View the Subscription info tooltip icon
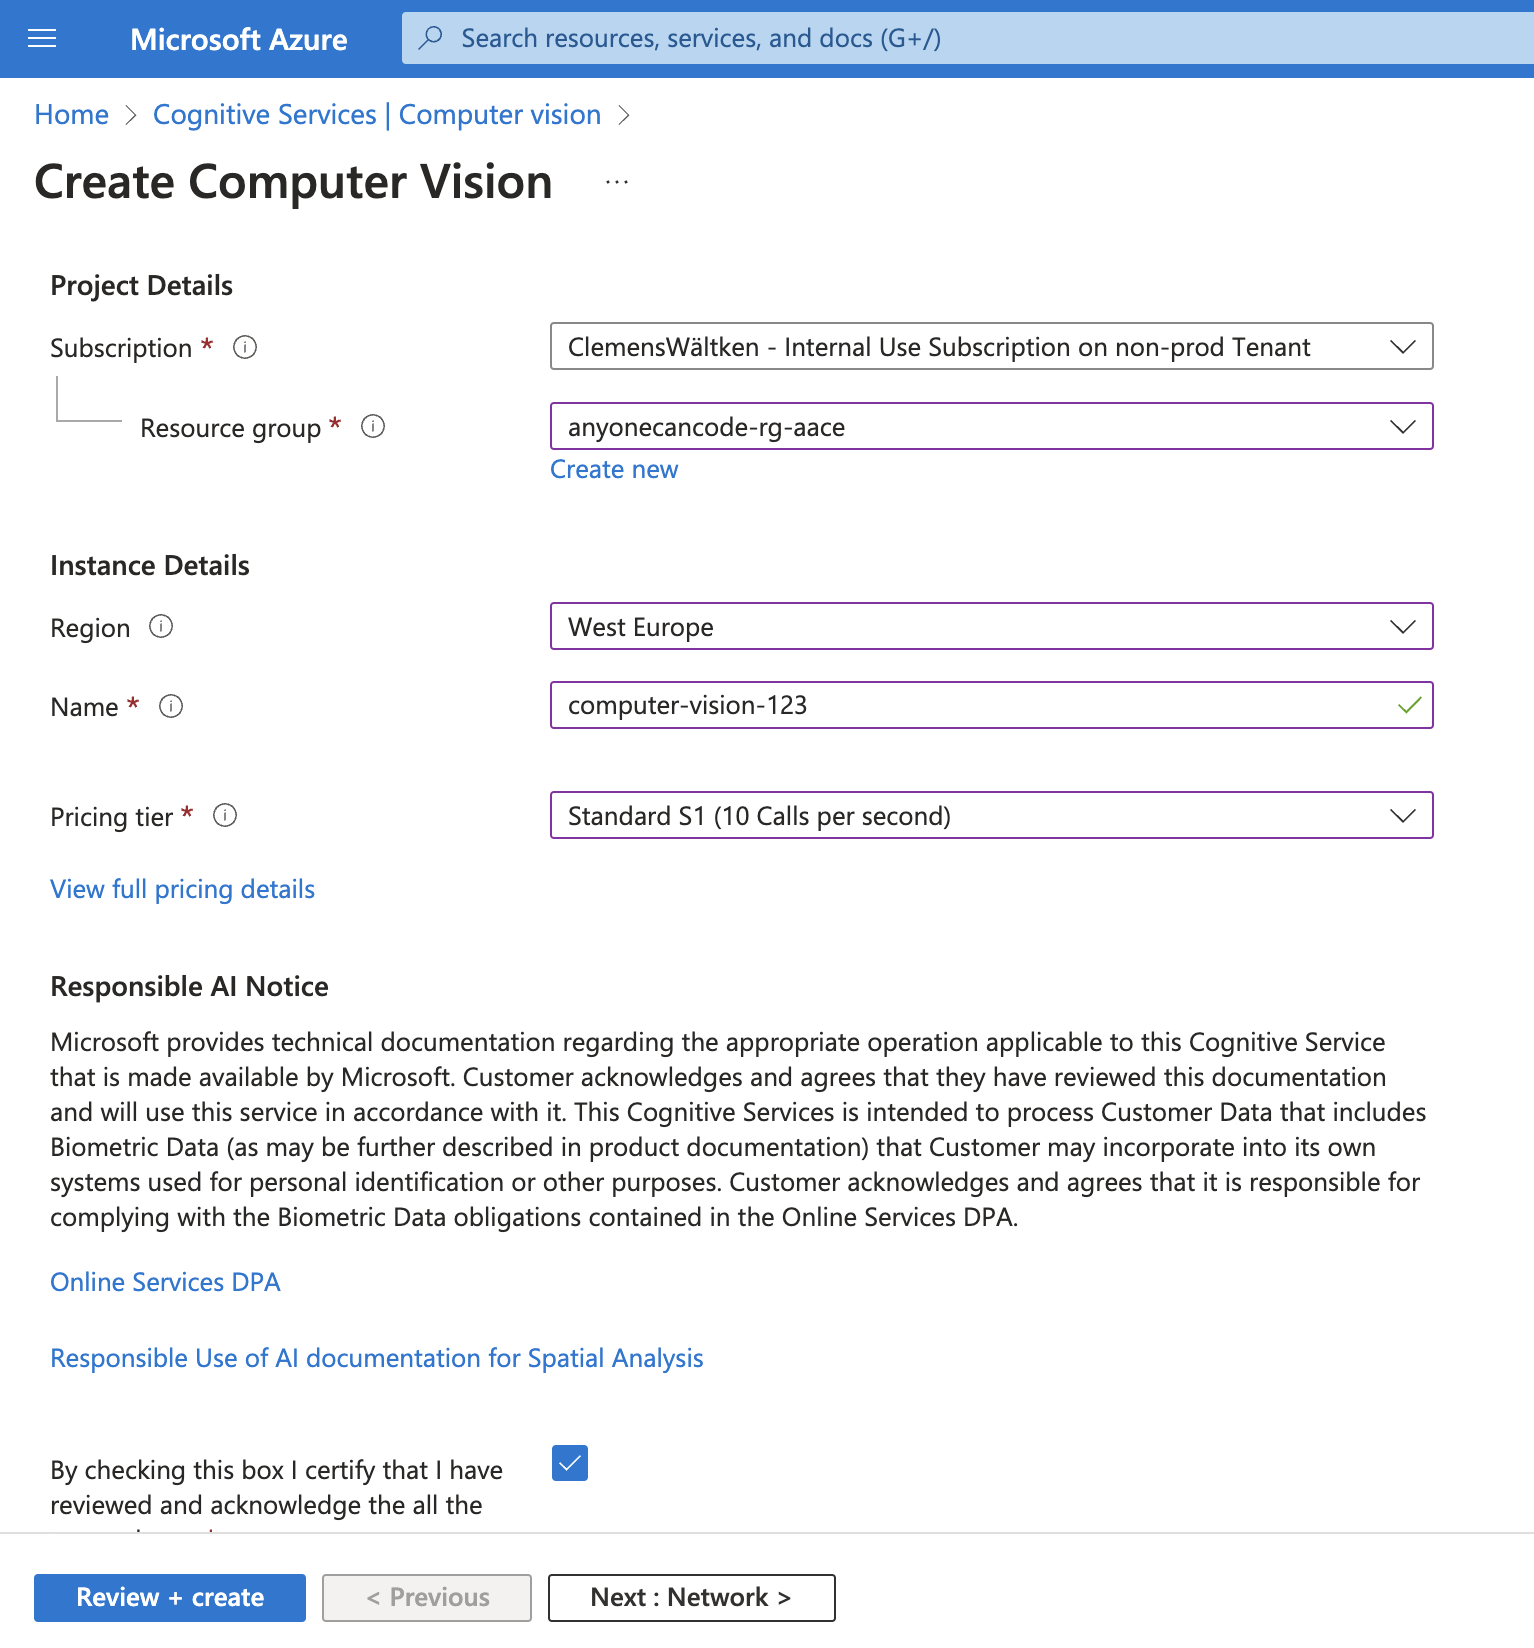 pyautogui.click(x=244, y=347)
